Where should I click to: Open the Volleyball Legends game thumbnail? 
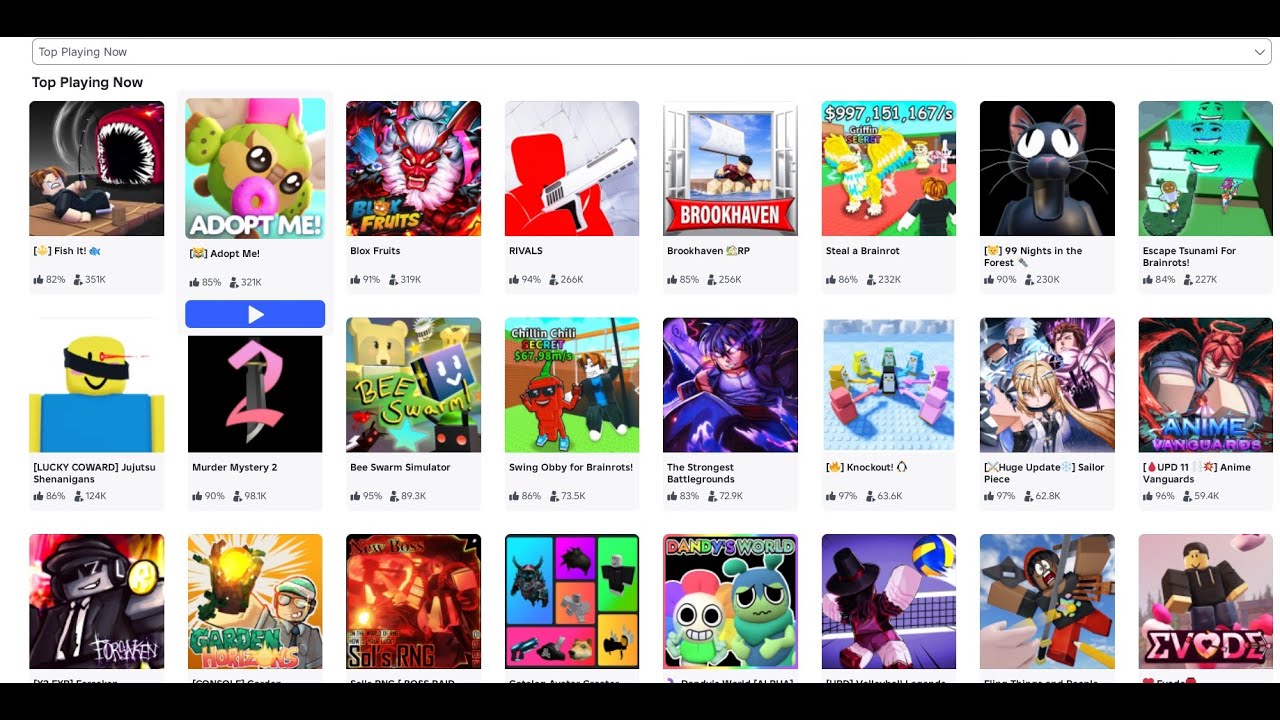click(x=889, y=601)
